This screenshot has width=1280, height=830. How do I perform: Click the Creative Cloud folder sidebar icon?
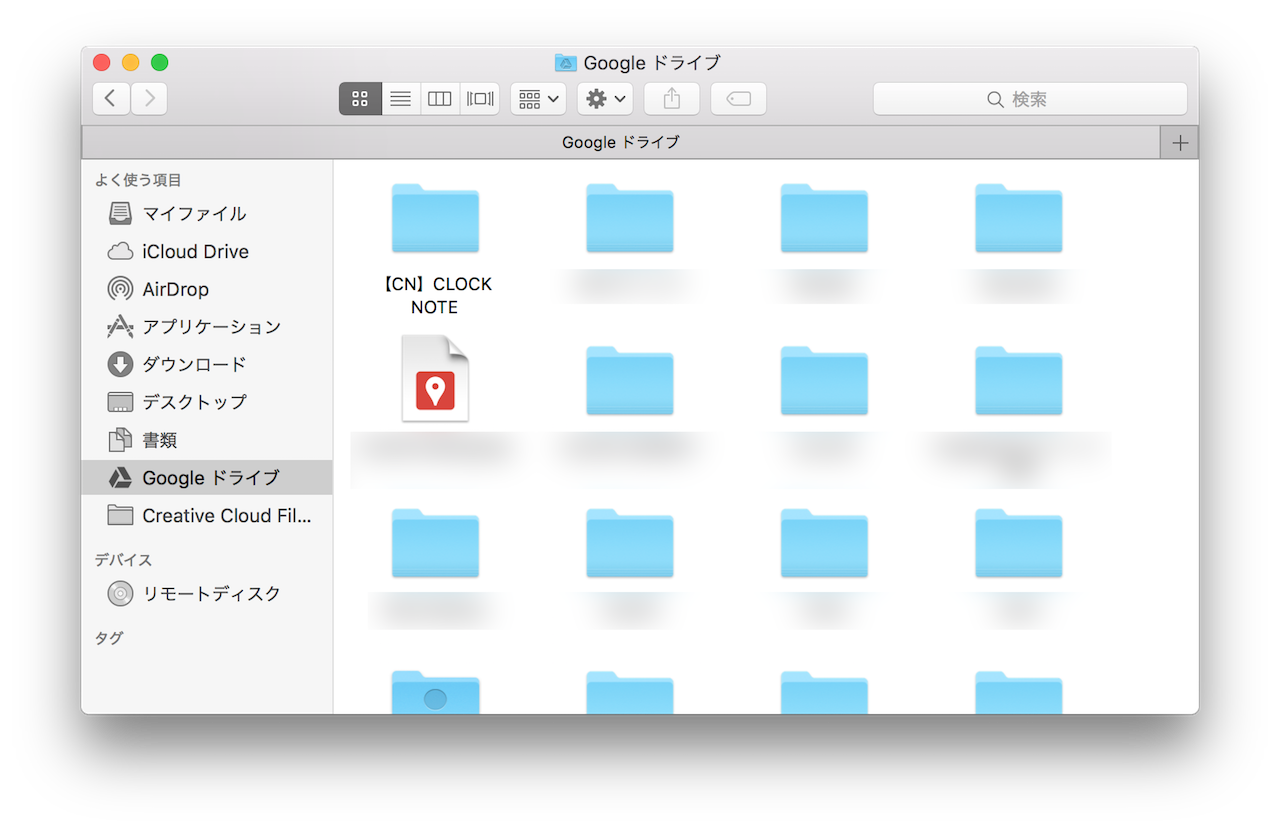click(x=120, y=516)
